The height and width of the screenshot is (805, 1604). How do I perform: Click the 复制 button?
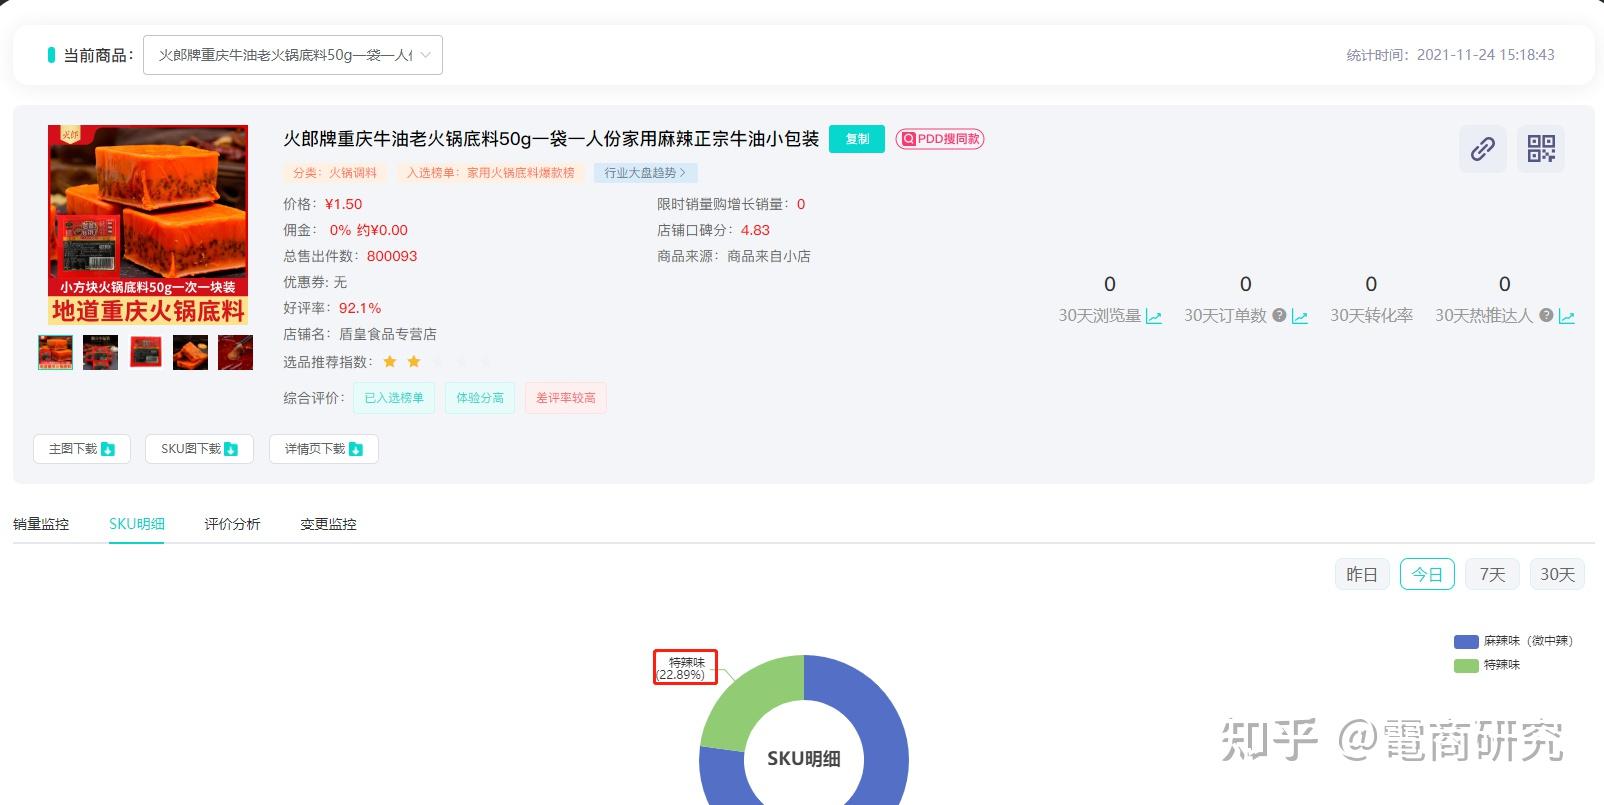(857, 139)
